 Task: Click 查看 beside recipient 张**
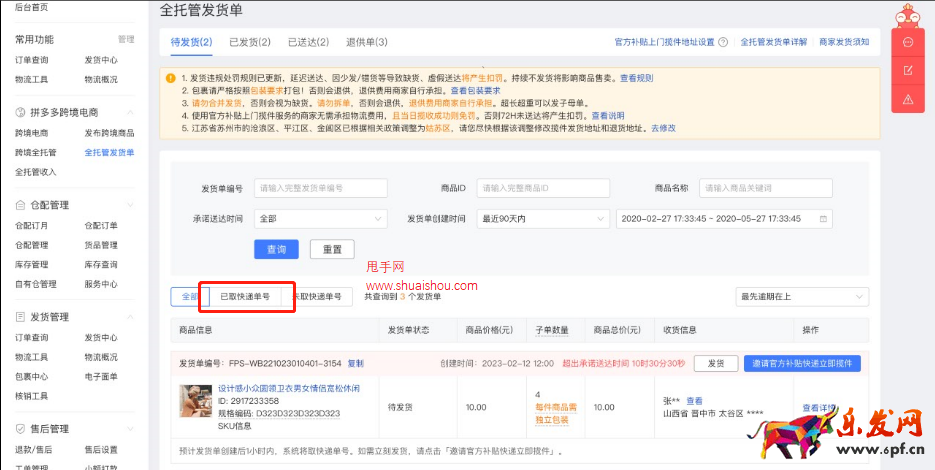pos(695,401)
